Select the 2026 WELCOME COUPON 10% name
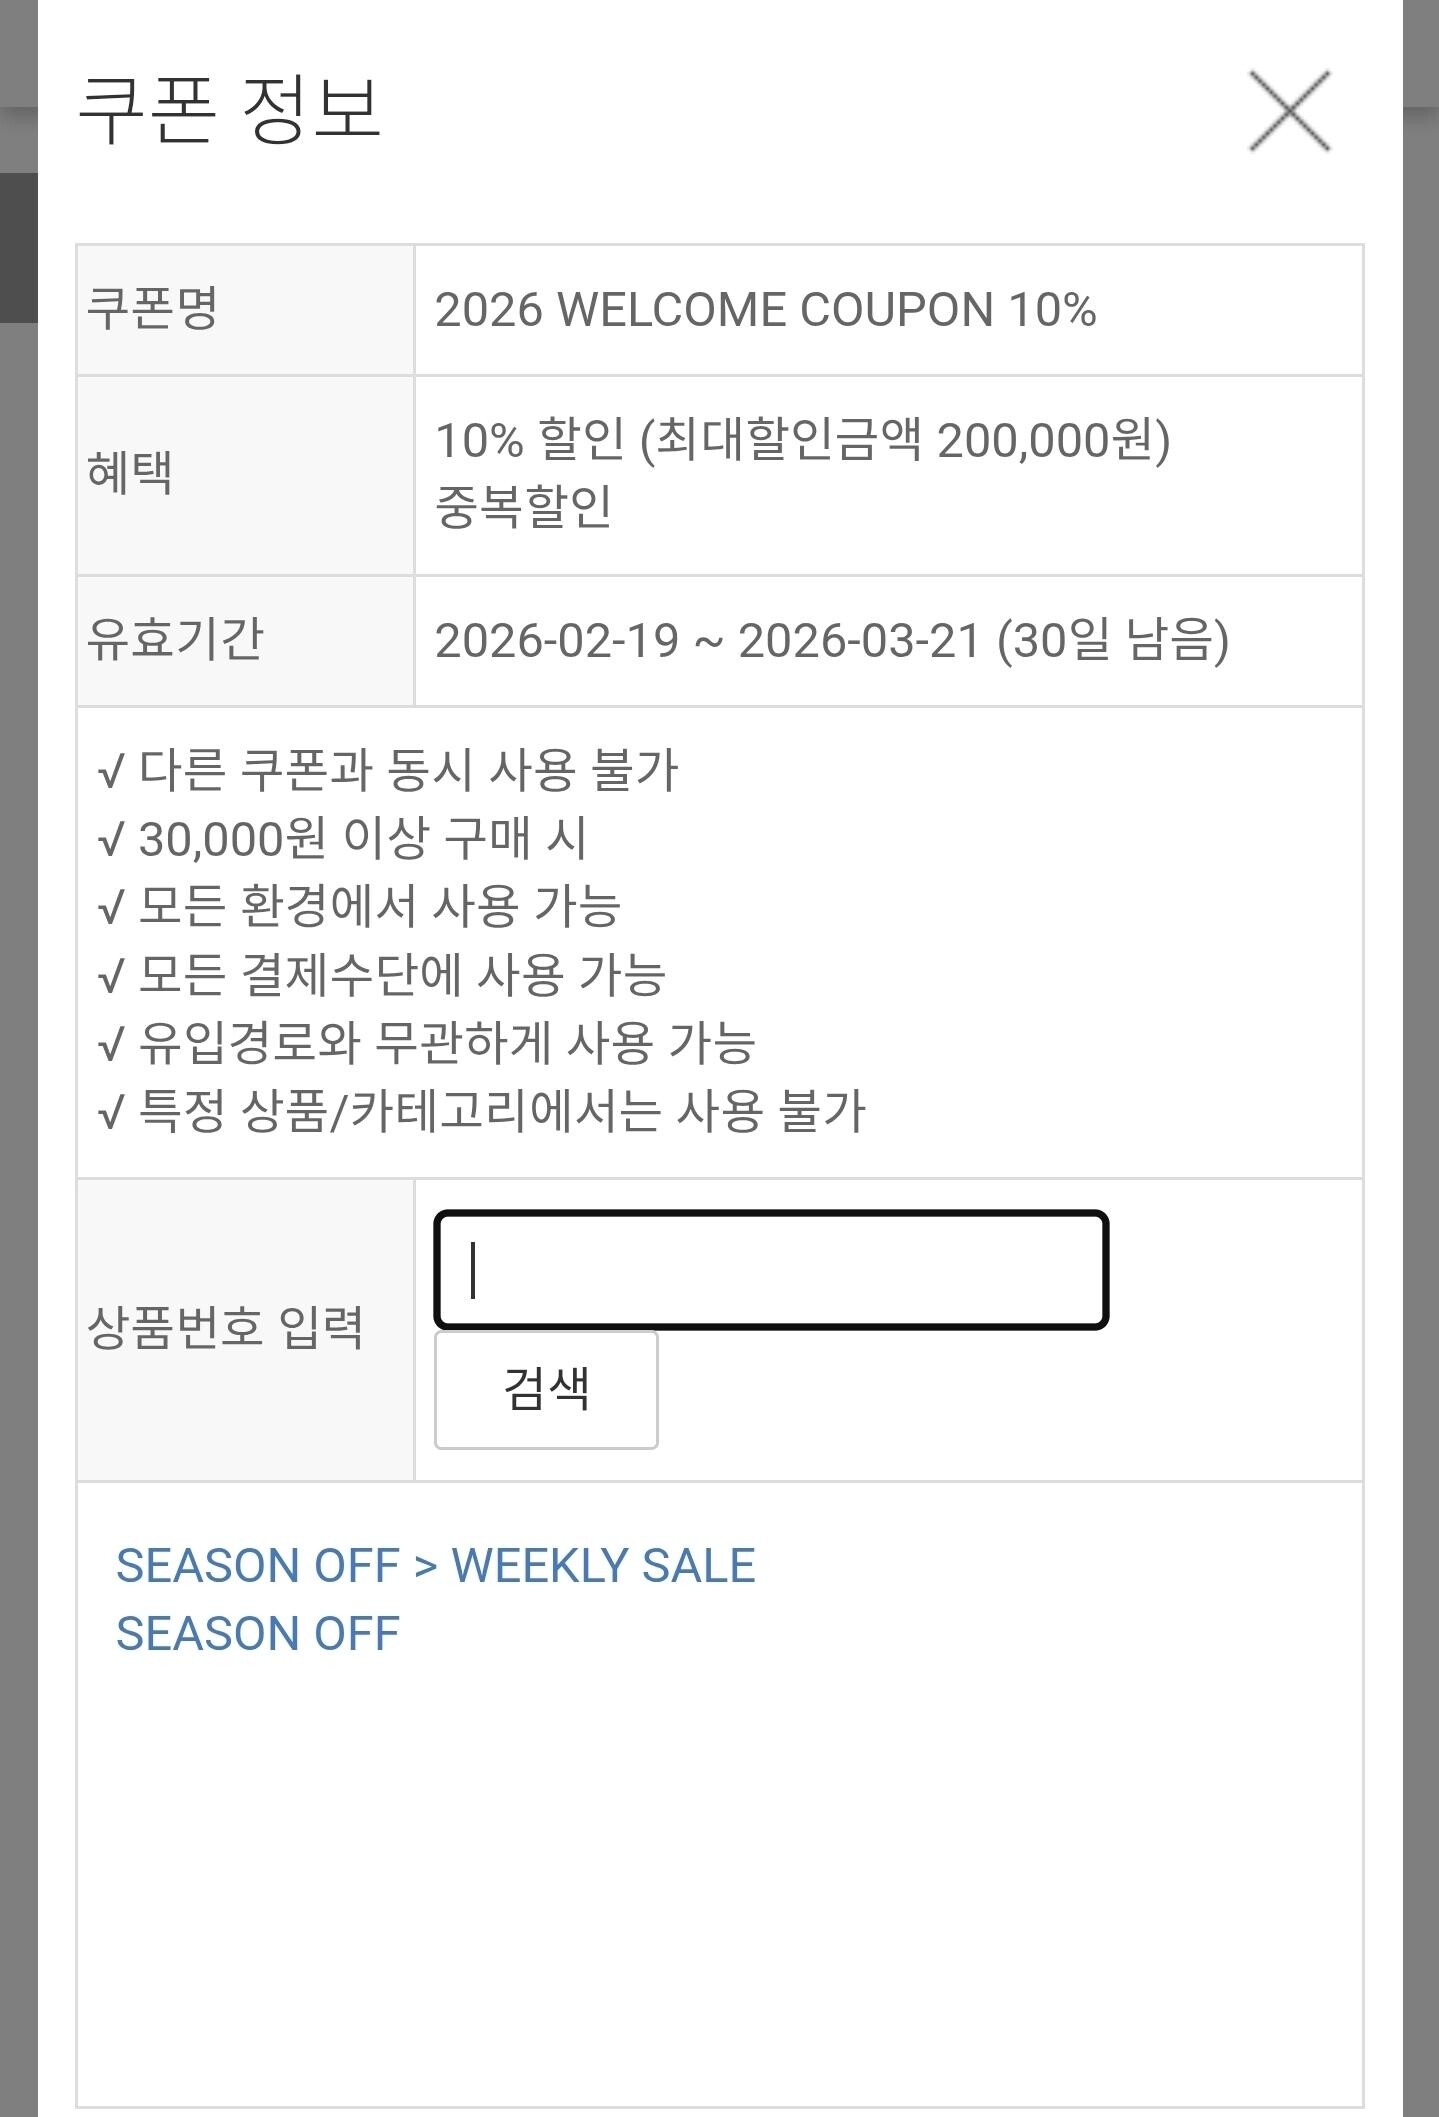Image resolution: width=1439 pixels, height=2117 pixels. pyautogui.click(x=765, y=310)
